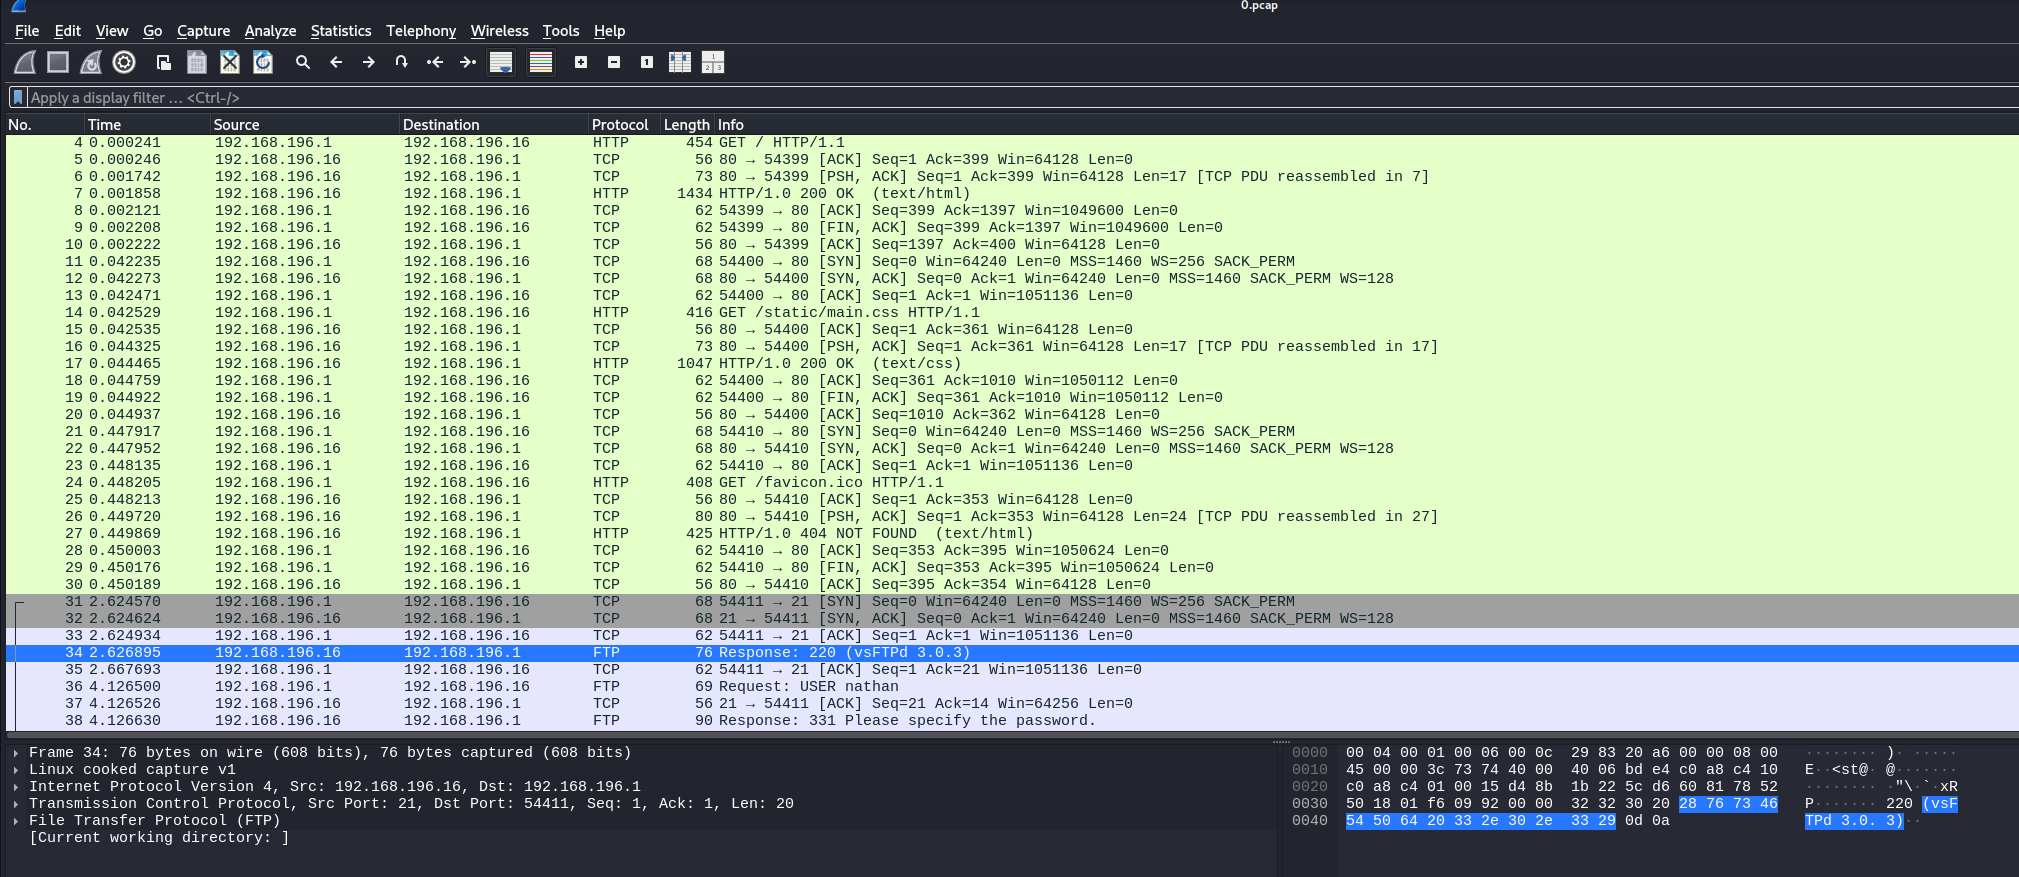
Task: Toggle auto-scroll during live capture
Action: click(x=501, y=62)
